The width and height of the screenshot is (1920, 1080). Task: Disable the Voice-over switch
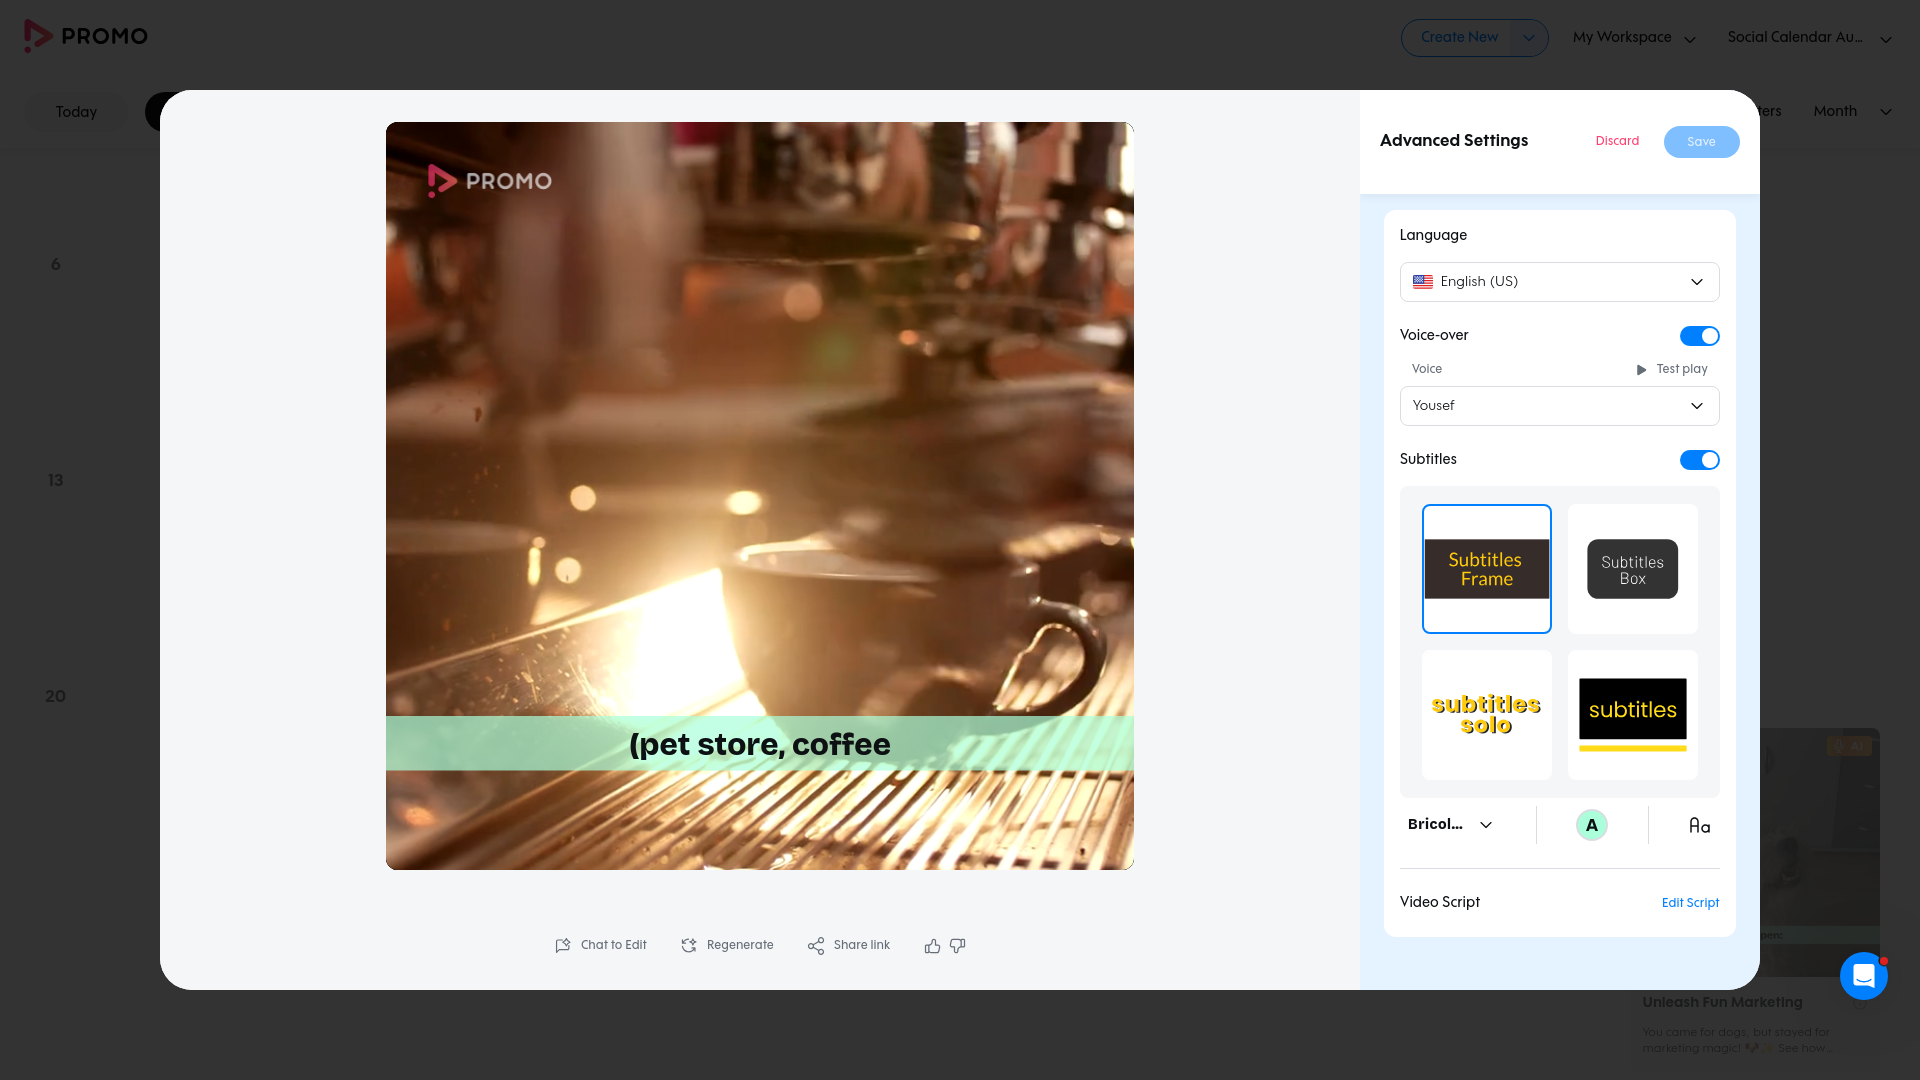pos(1699,336)
